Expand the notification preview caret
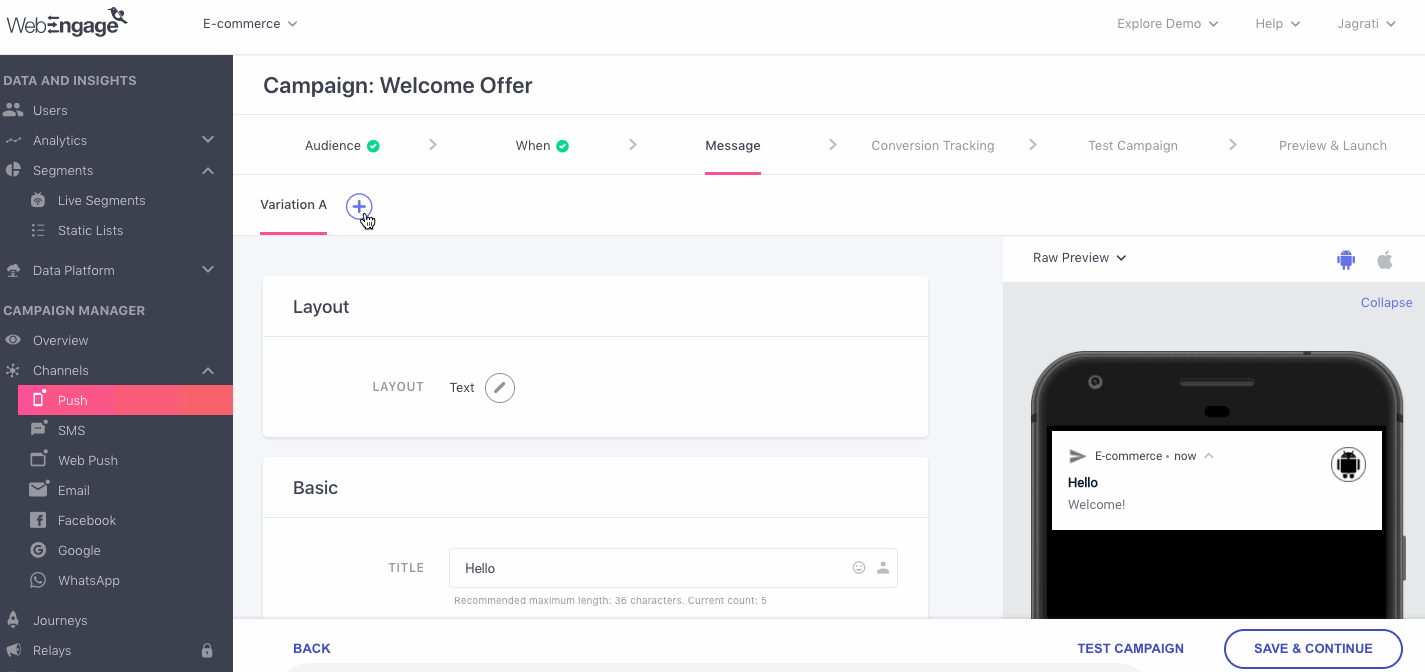 [1209, 456]
